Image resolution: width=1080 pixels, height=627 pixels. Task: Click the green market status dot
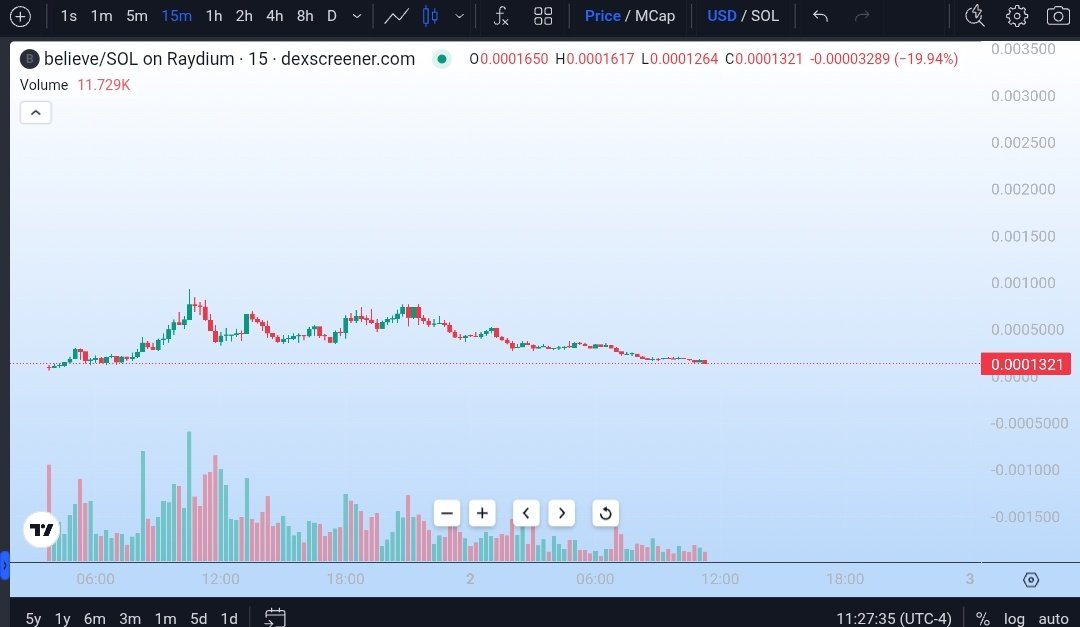[442, 59]
